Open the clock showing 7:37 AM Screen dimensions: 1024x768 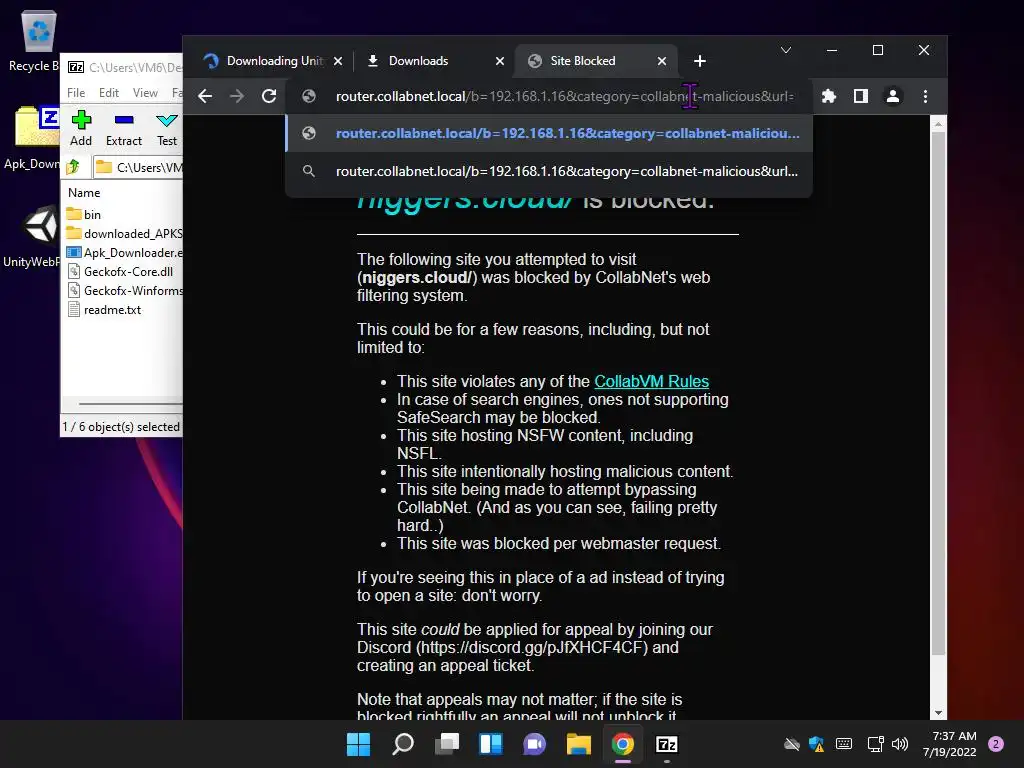tap(950, 744)
